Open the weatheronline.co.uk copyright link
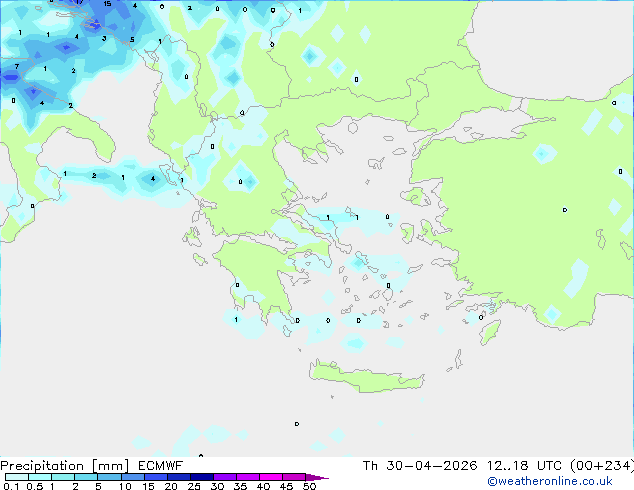Image resolution: width=634 pixels, height=490 pixels. [550, 481]
